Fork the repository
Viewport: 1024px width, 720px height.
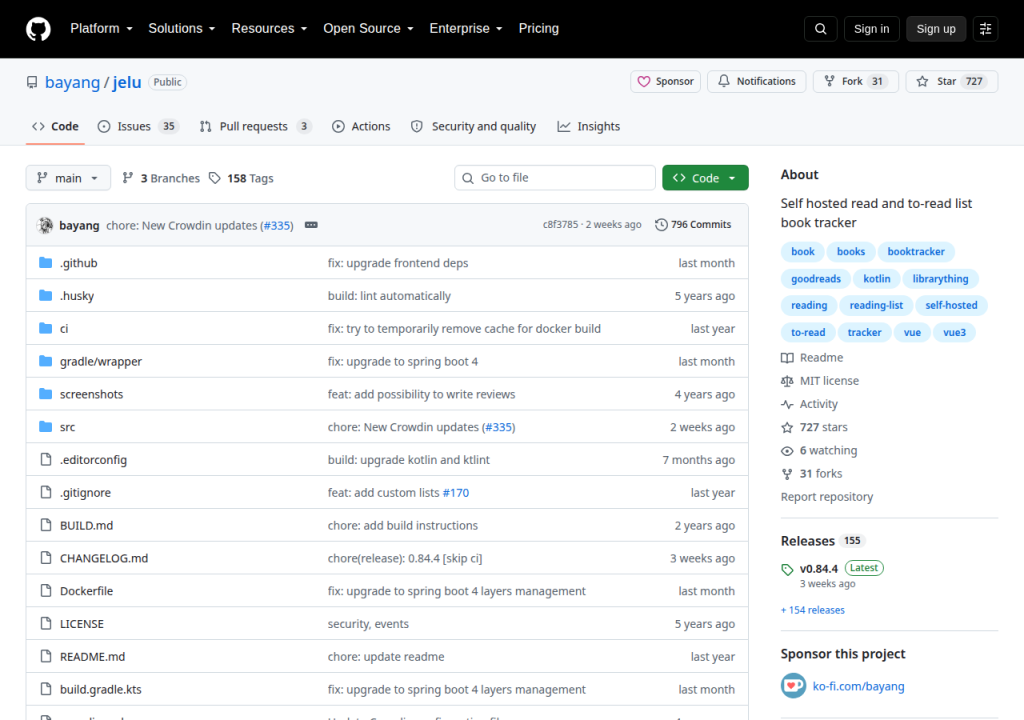point(856,81)
